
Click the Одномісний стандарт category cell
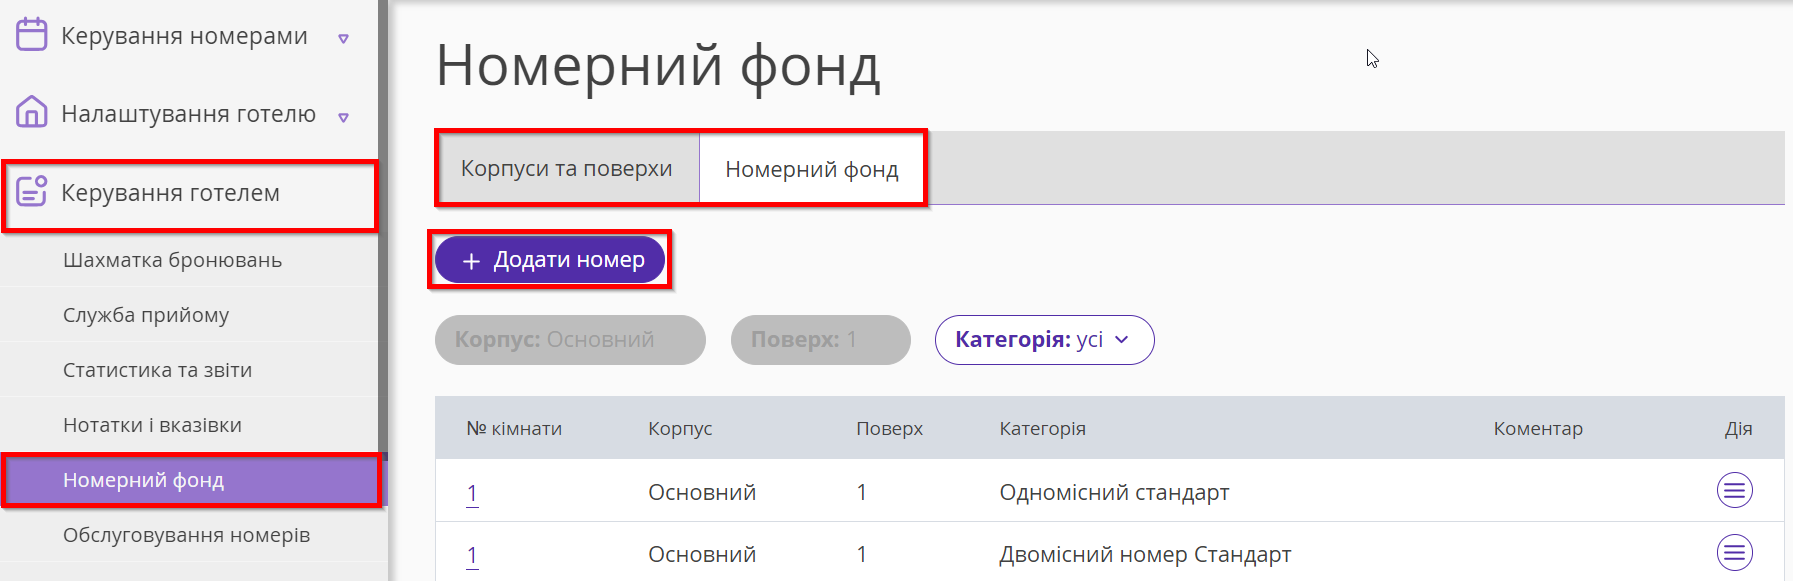(1114, 492)
